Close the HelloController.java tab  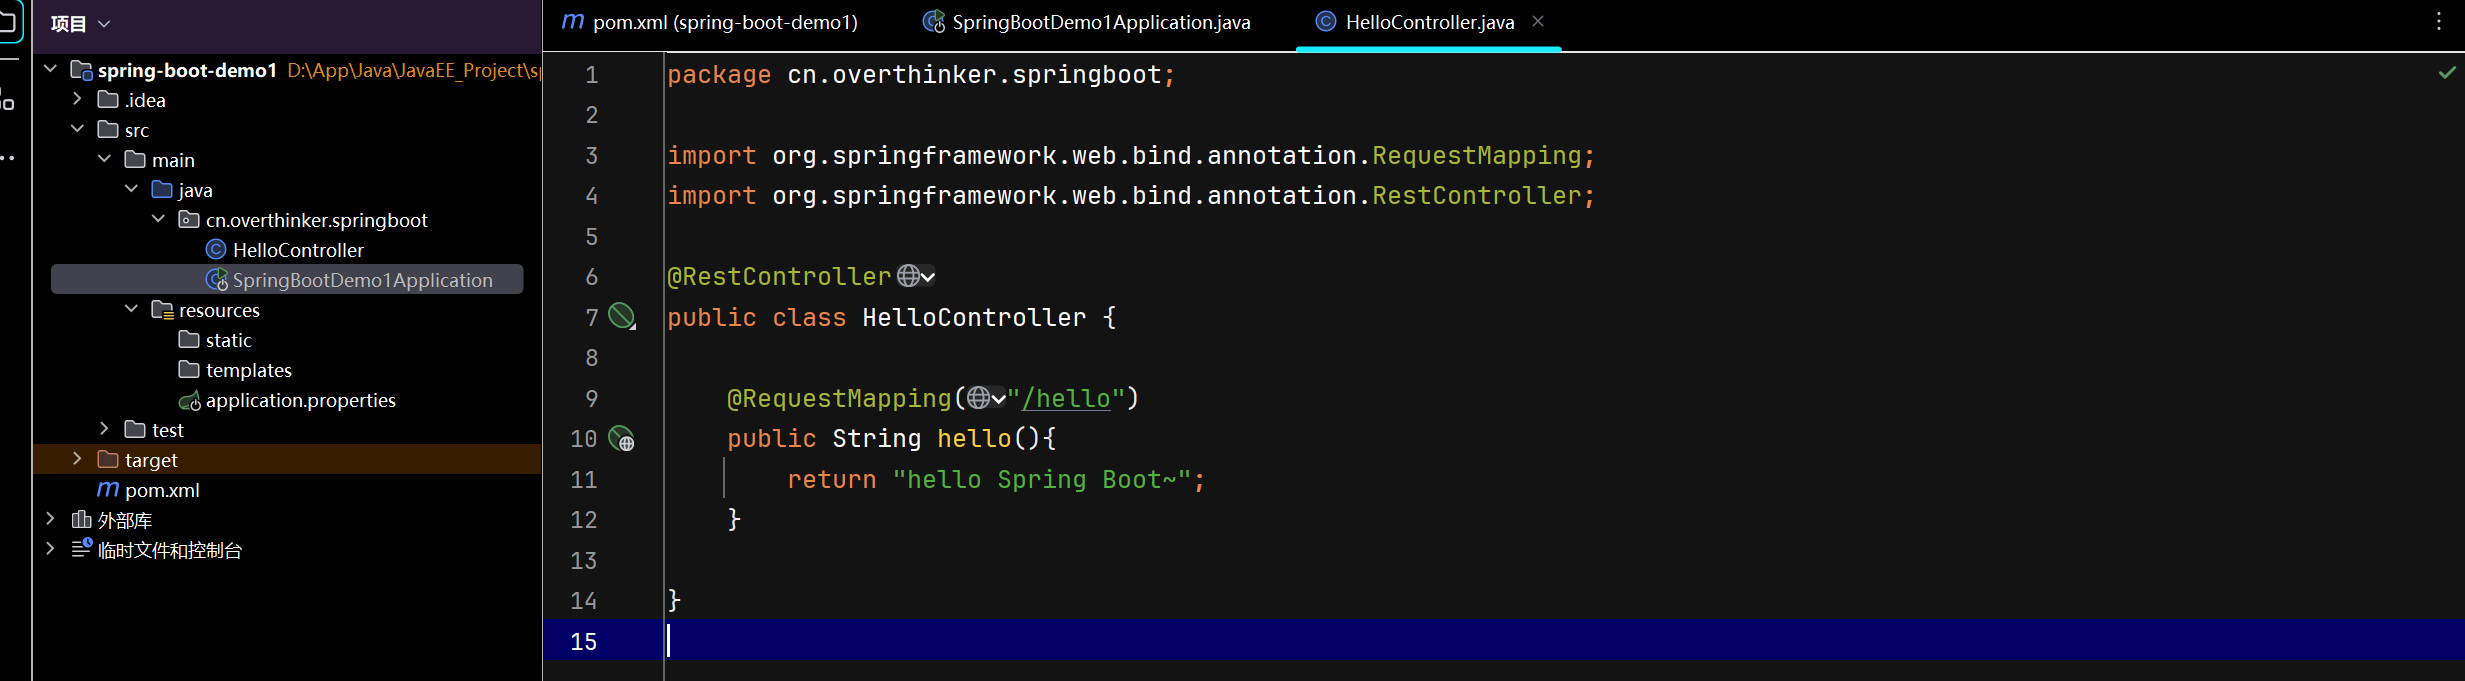[x=1538, y=21]
